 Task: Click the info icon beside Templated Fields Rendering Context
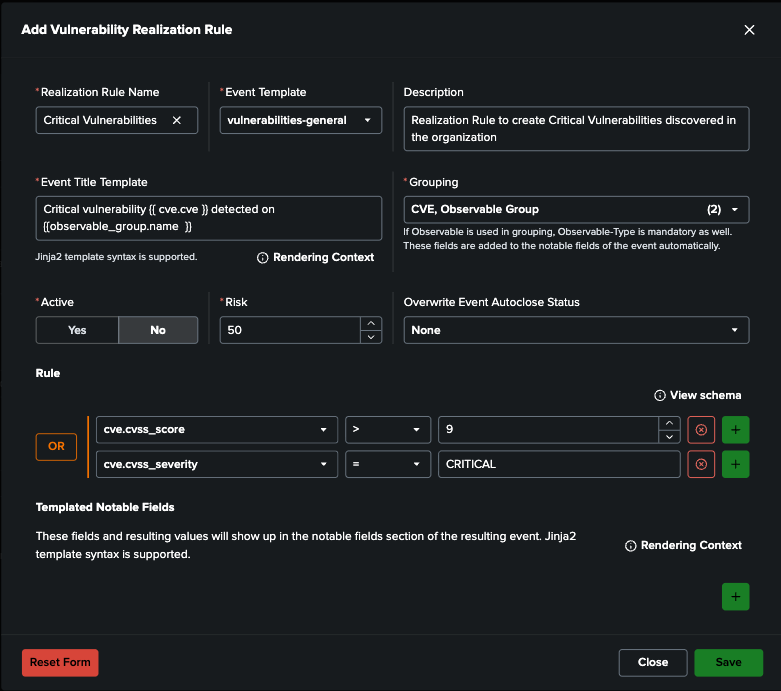(x=631, y=546)
